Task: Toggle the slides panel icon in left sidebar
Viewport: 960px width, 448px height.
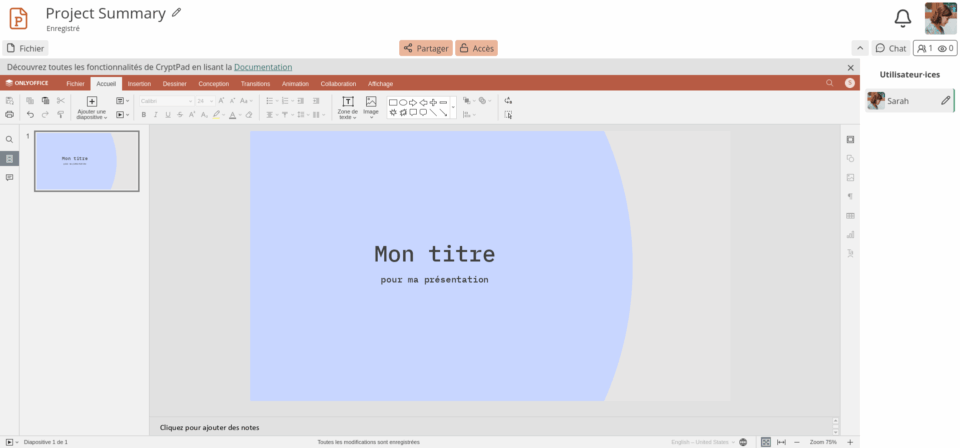Action: click(9, 159)
